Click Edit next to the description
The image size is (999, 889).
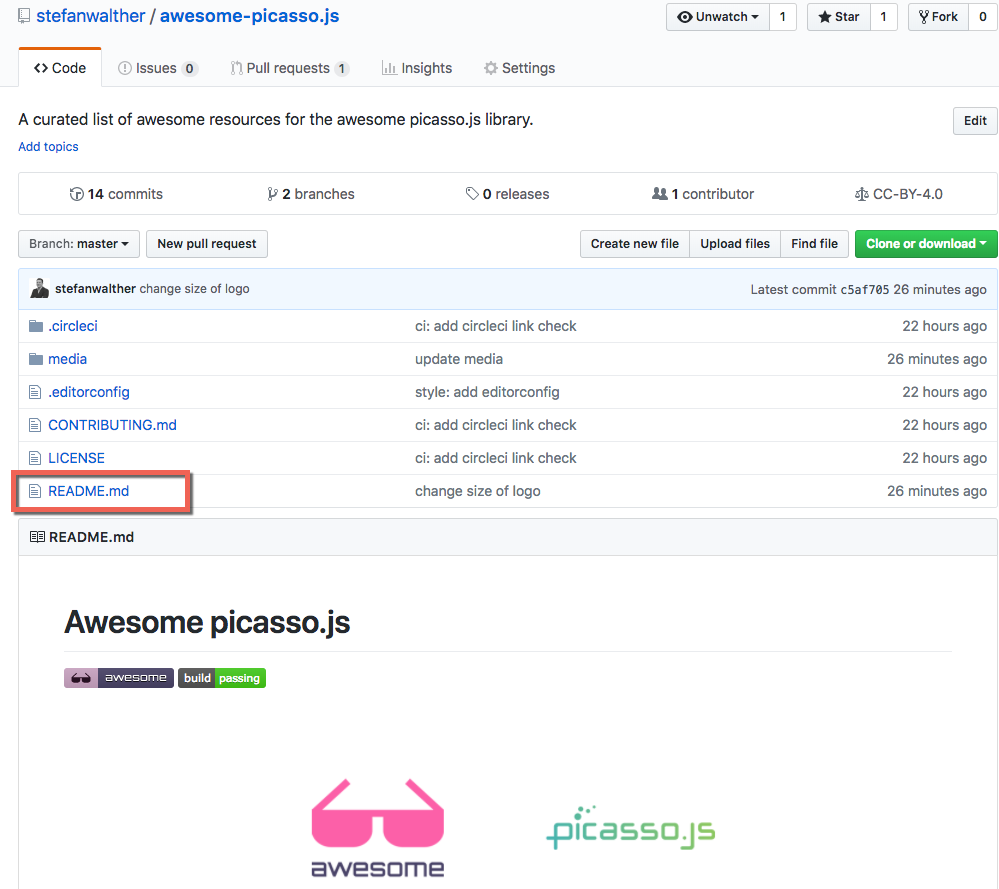coord(975,121)
